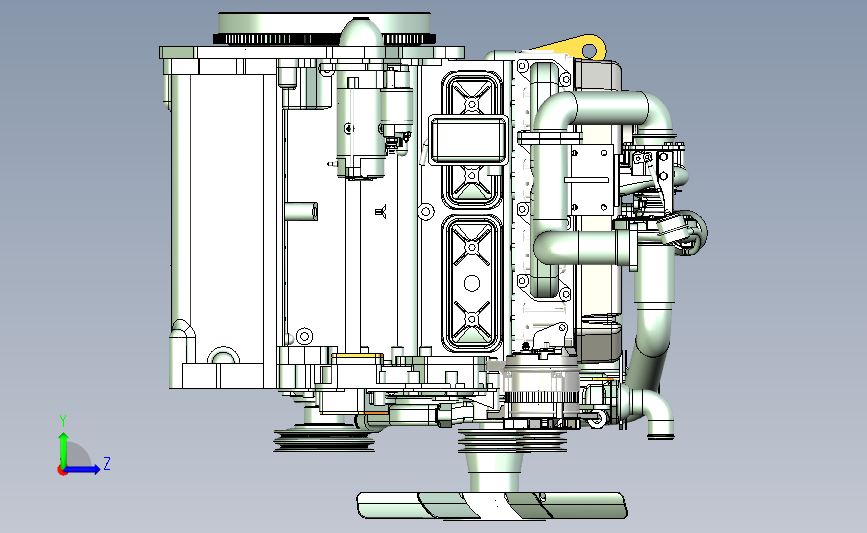Viewport: 867px width, 533px height.
Task: Select the fan blade at the bottom
Action: pyautogui.click(x=492, y=505)
